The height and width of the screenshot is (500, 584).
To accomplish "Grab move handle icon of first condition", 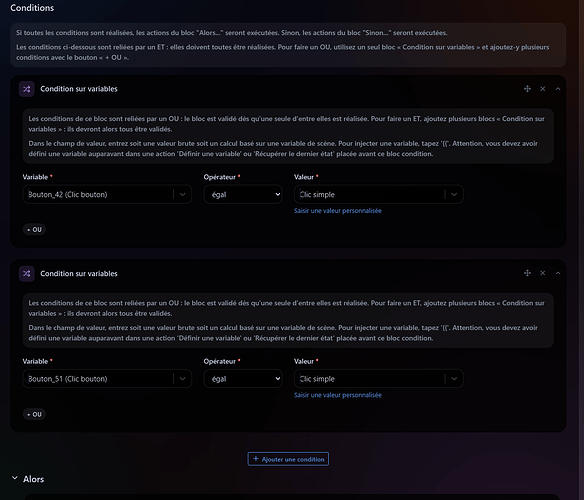I will point(527,89).
